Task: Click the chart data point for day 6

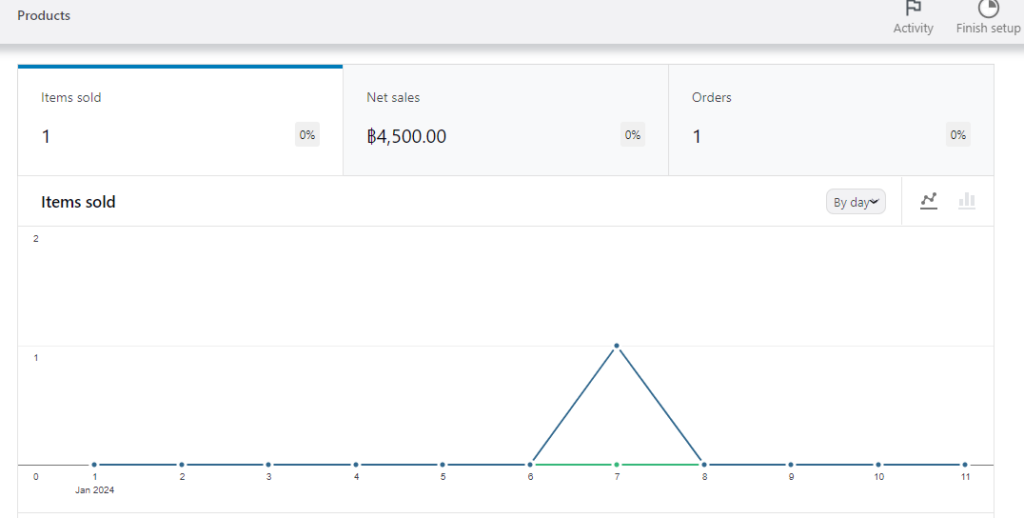Action: [530, 465]
